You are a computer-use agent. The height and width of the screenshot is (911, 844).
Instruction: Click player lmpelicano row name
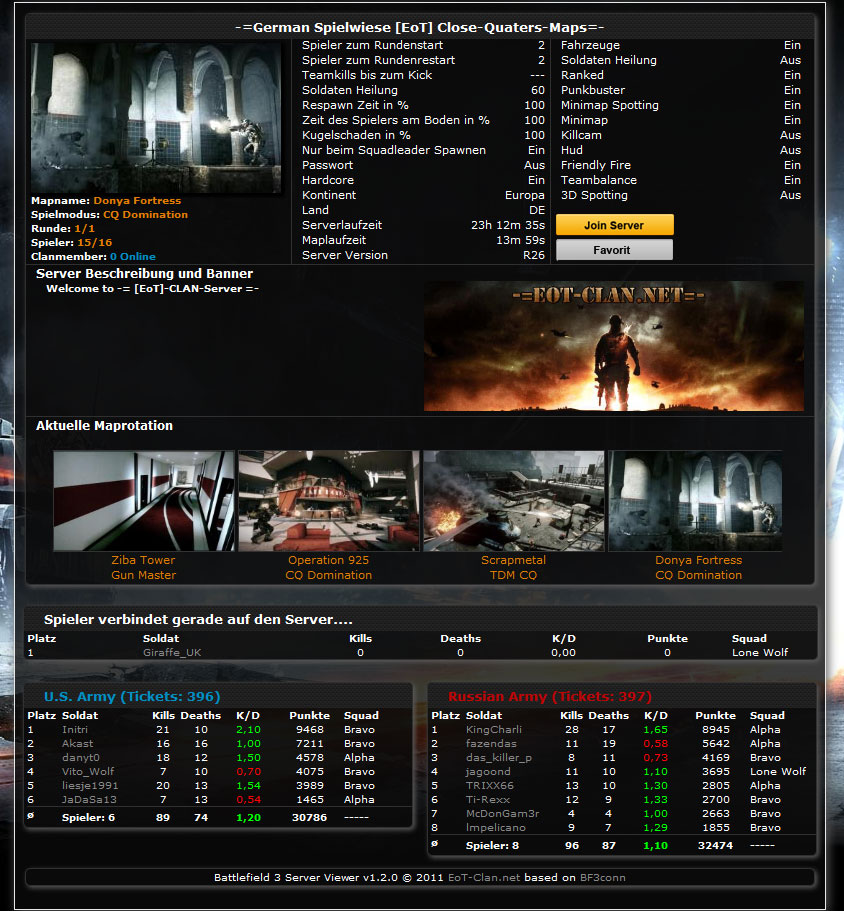point(495,827)
